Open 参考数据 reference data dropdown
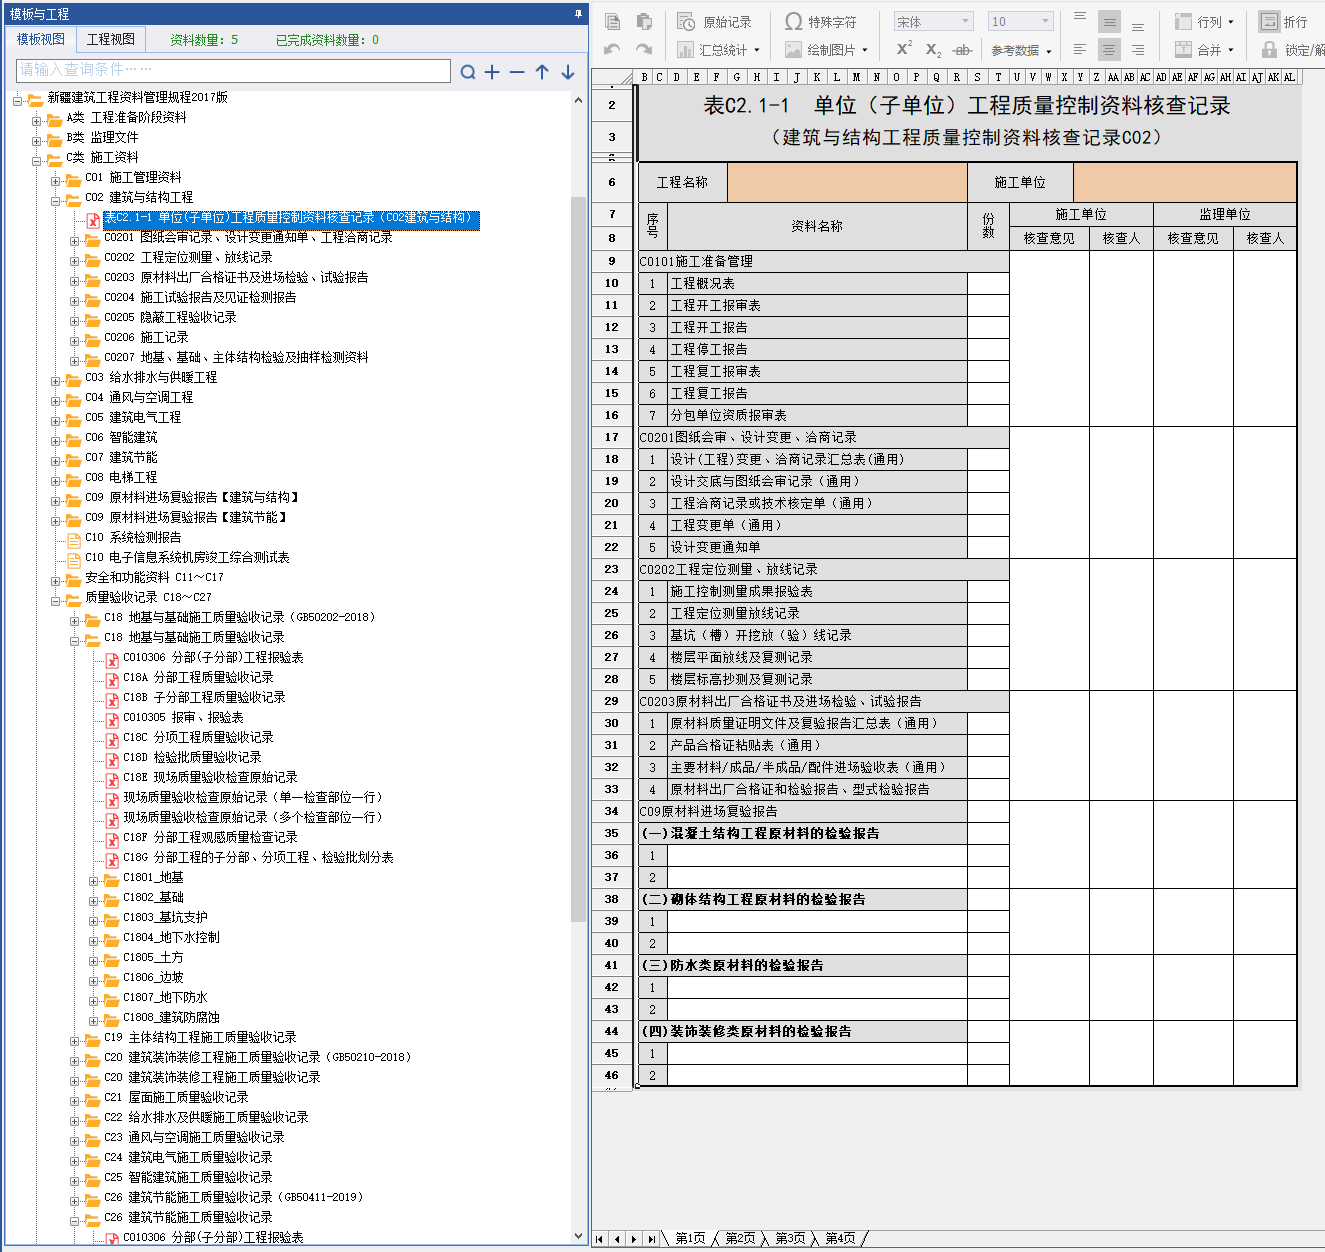The height and width of the screenshot is (1252, 1325). click(x=1021, y=50)
